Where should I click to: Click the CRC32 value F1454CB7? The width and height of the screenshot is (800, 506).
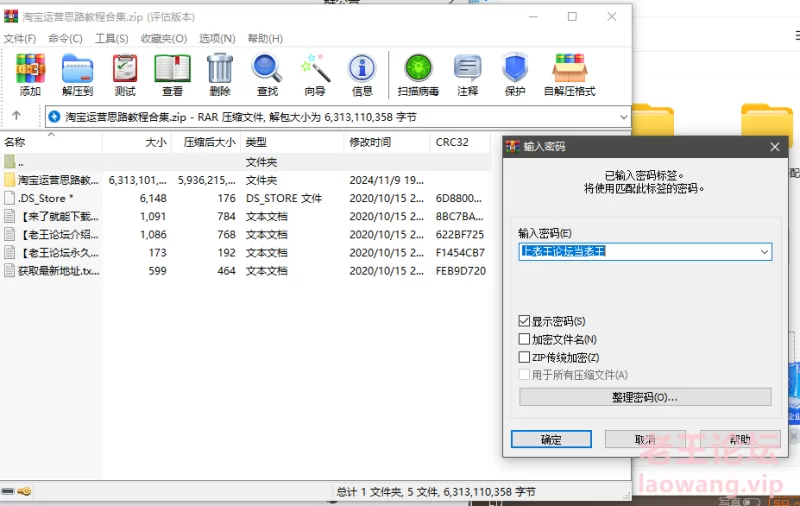point(460,252)
